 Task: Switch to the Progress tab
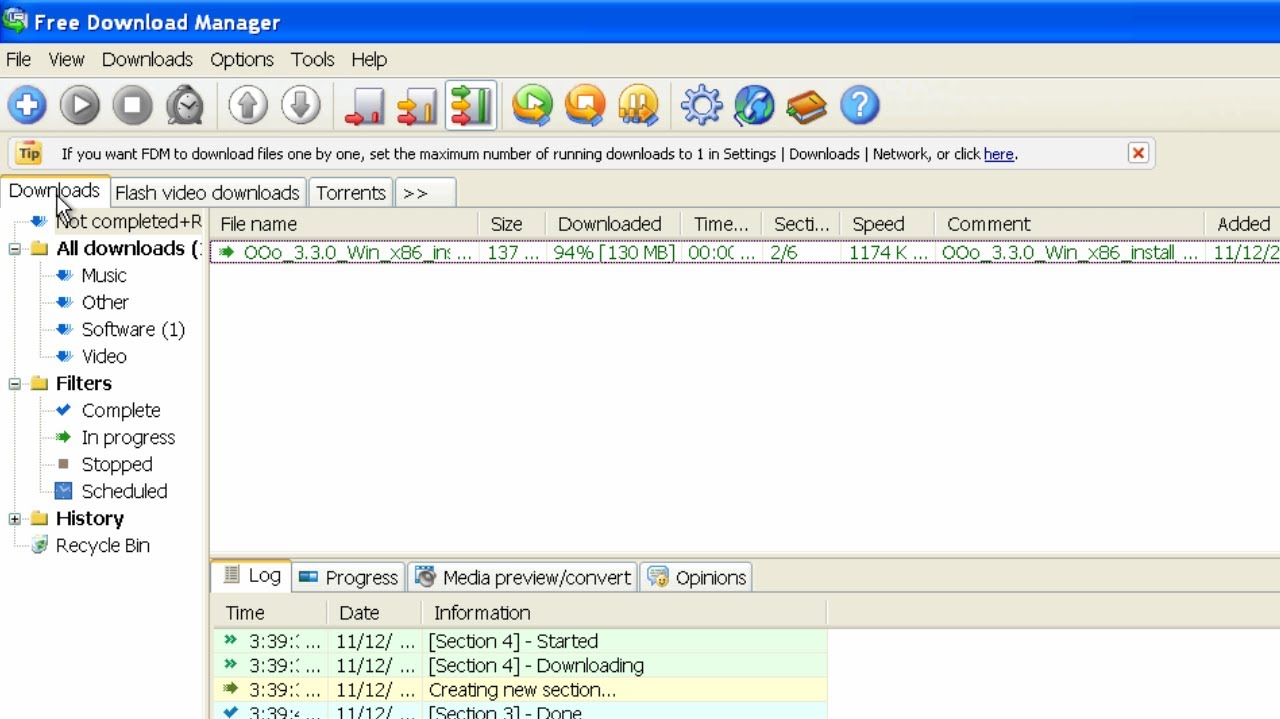349,577
